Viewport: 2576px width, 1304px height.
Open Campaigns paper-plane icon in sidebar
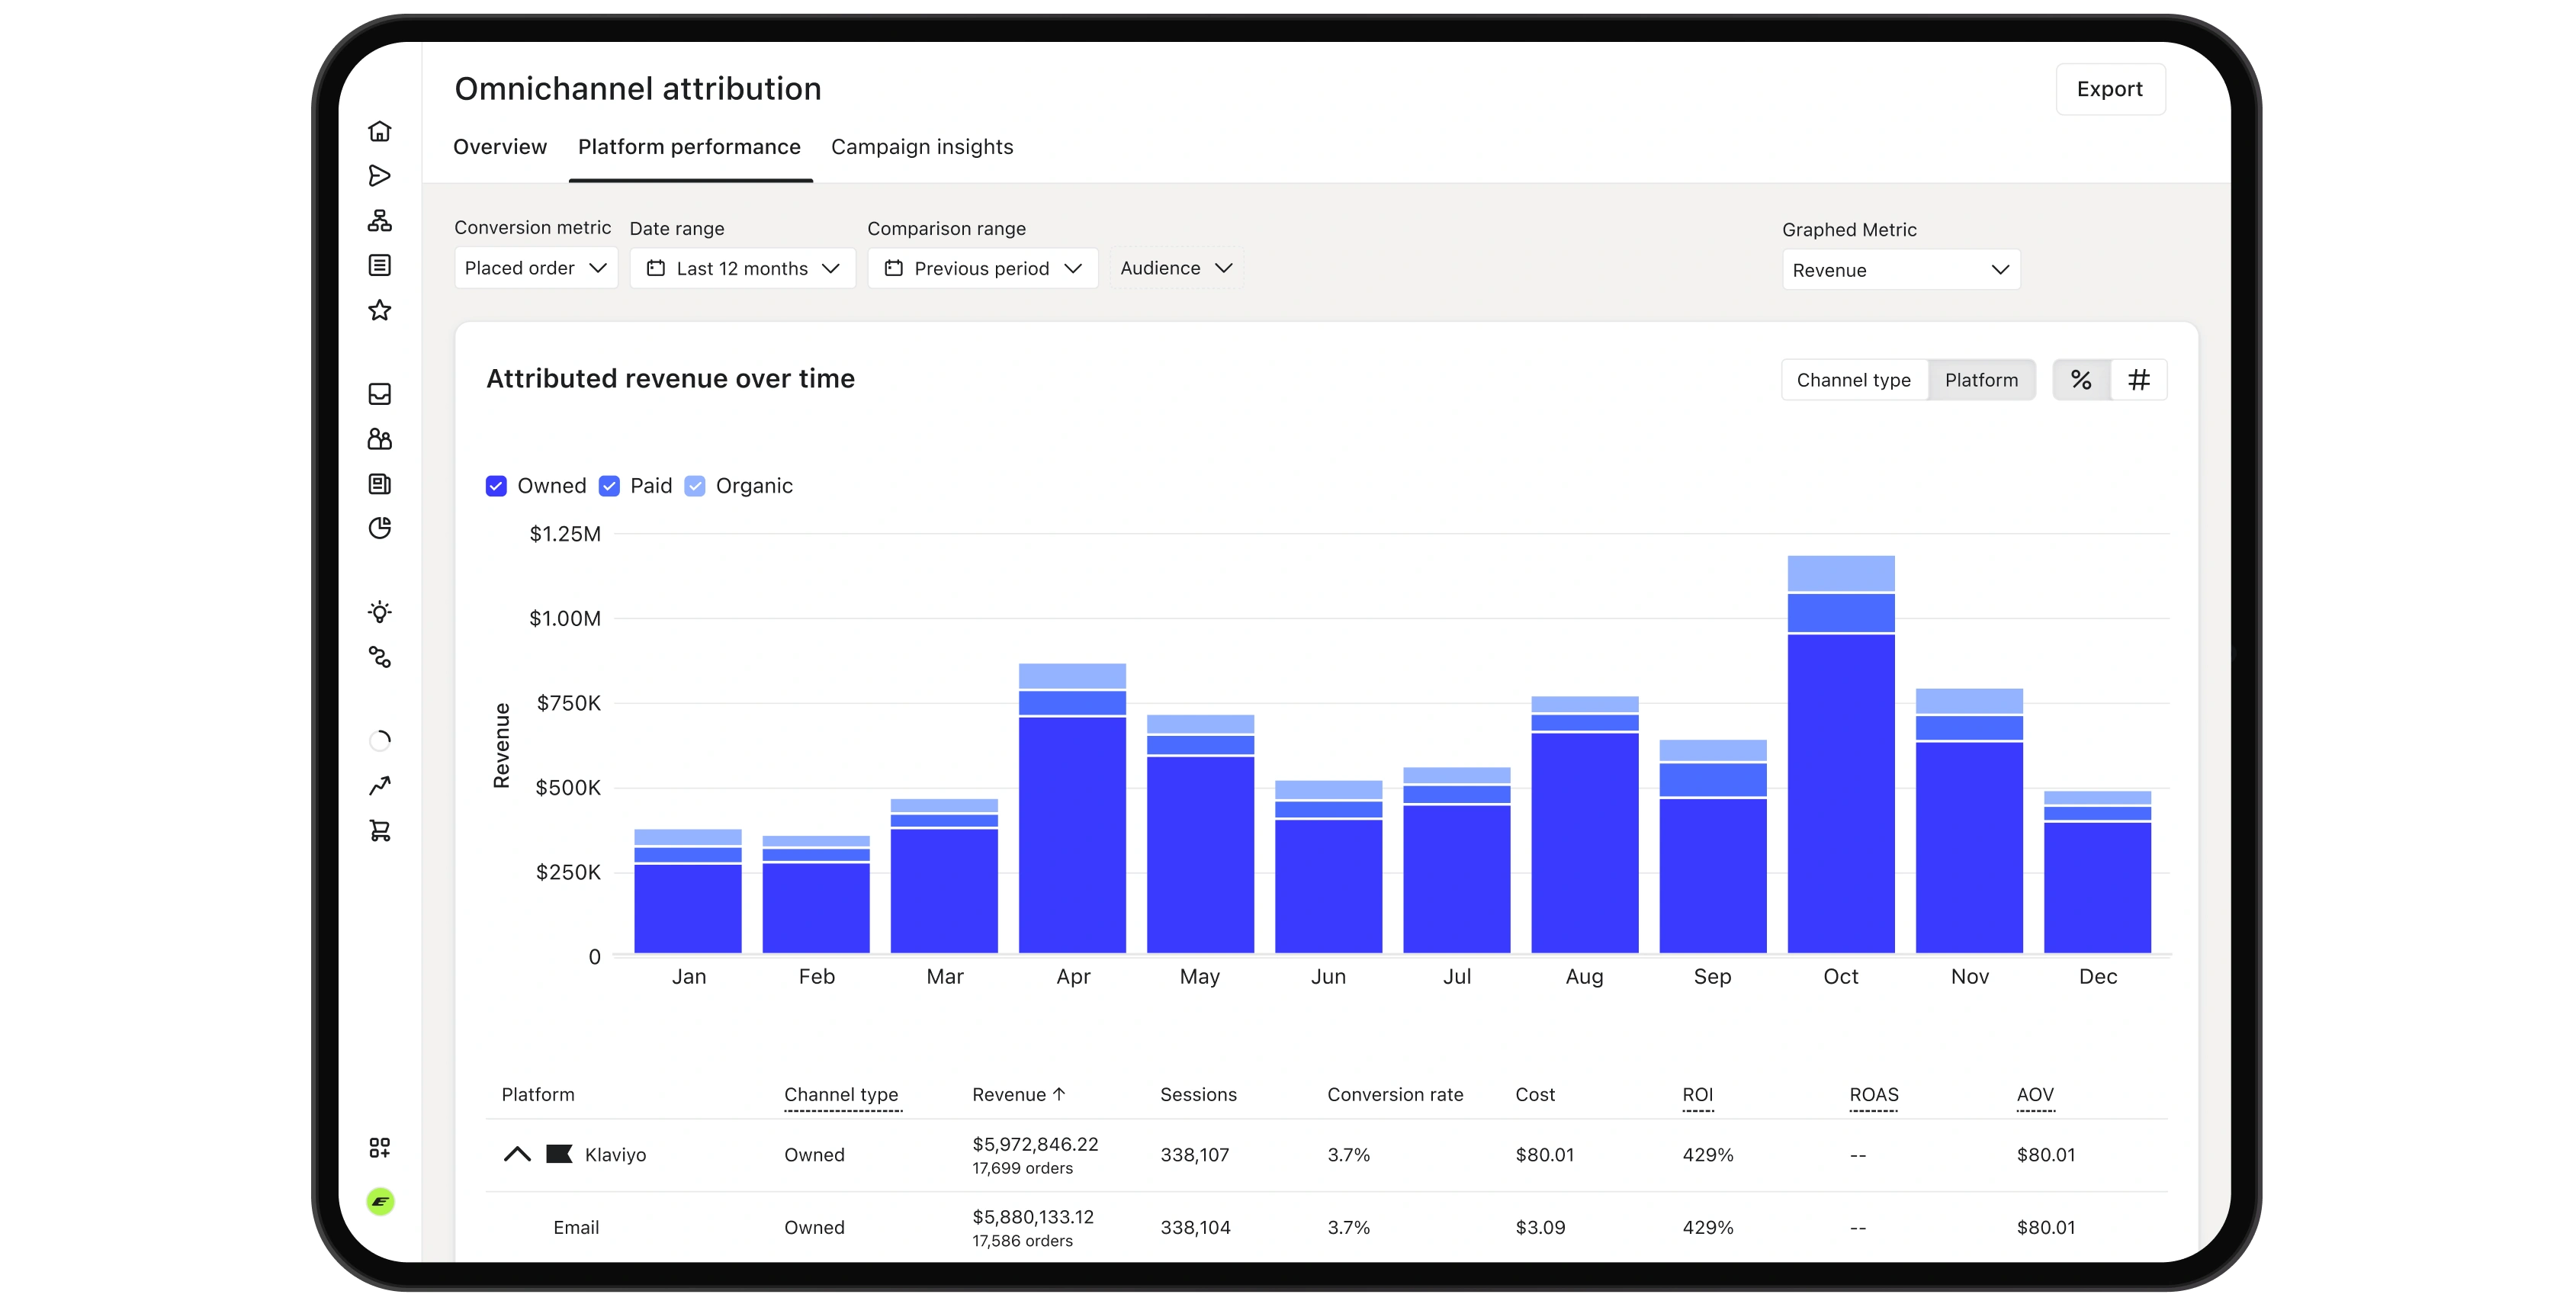[x=379, y=176]
